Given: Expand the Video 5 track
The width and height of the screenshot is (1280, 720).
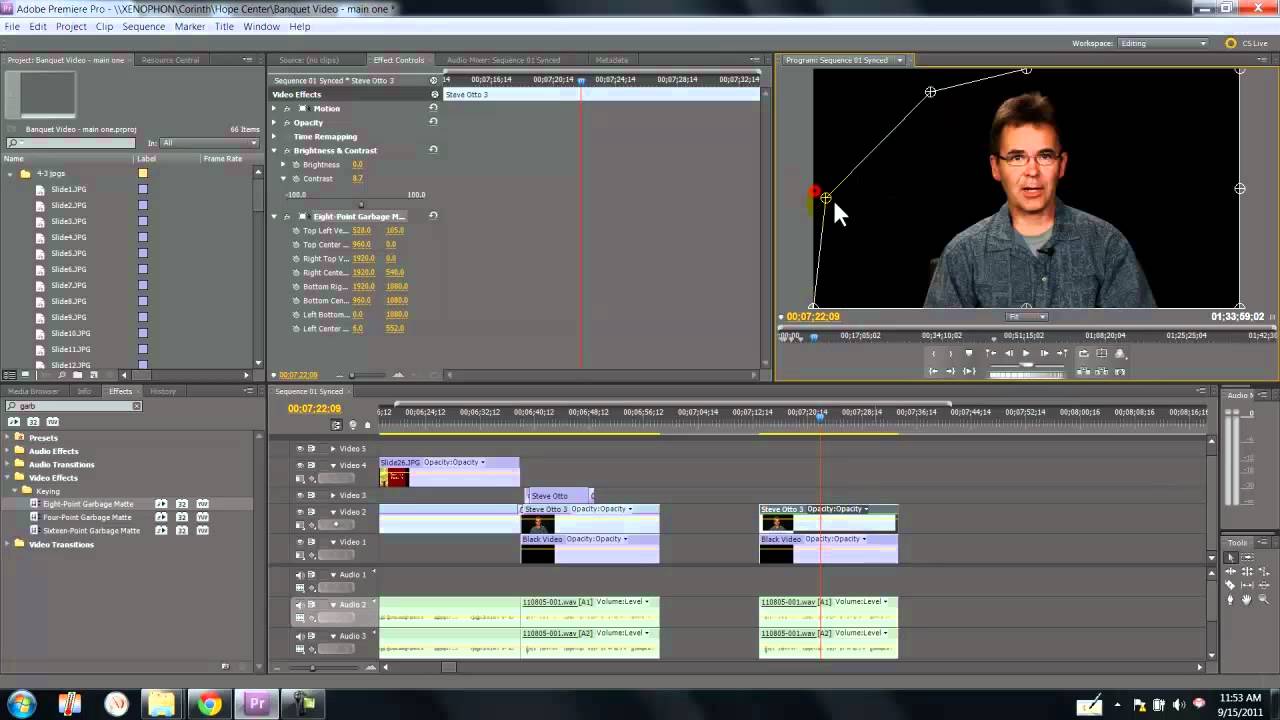Looking at the screenshot, I should coord(333,449).
